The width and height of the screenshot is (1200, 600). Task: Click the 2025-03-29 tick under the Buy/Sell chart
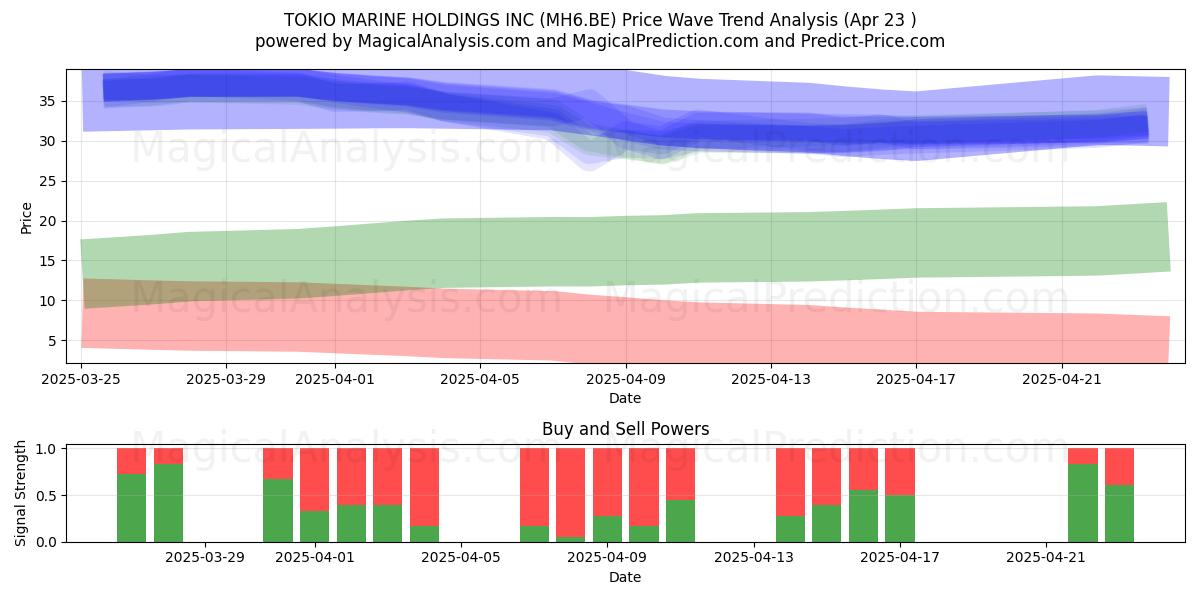[205, 558]
